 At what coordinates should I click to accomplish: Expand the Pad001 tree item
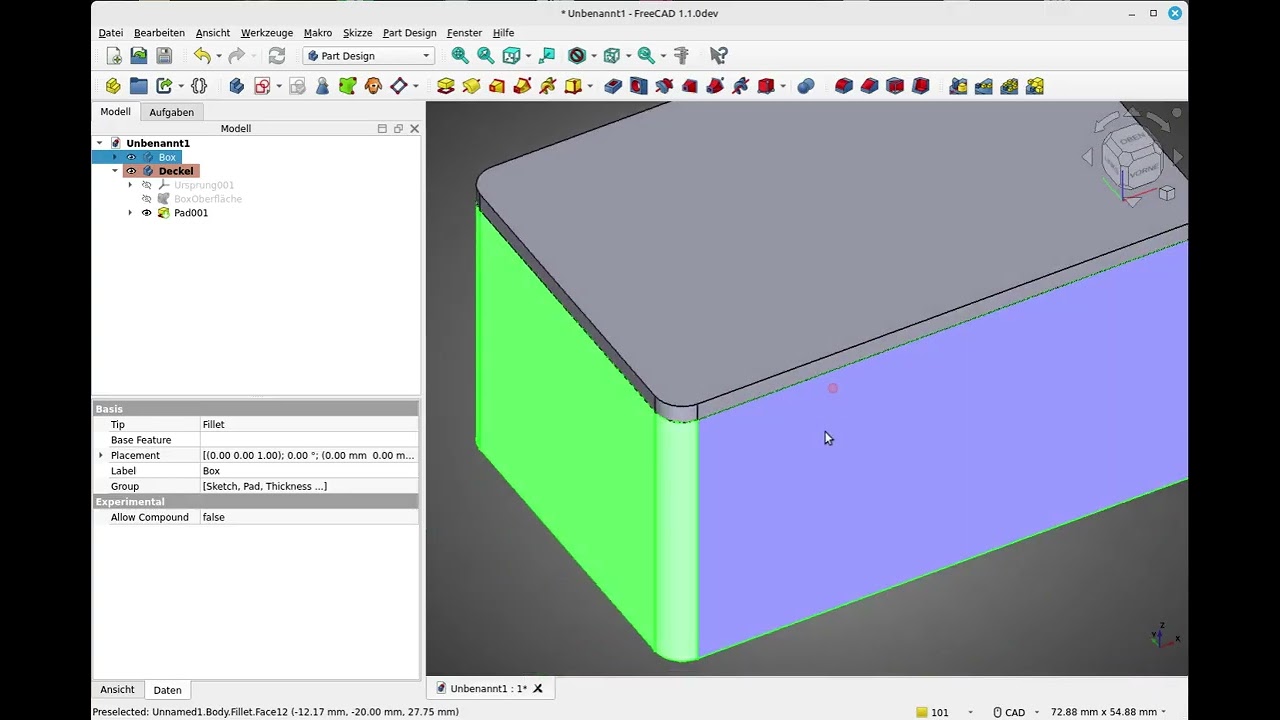click(x=130, y=213)
